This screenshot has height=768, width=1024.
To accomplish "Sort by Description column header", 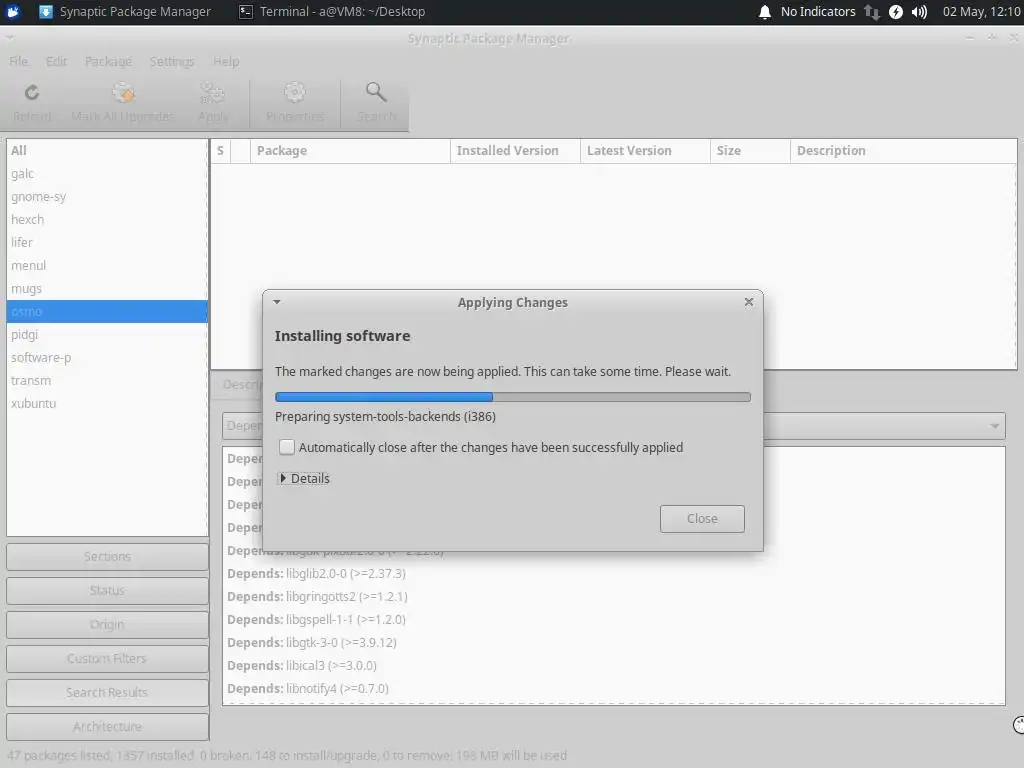I will pyautogui.click(x=903, y=151).
